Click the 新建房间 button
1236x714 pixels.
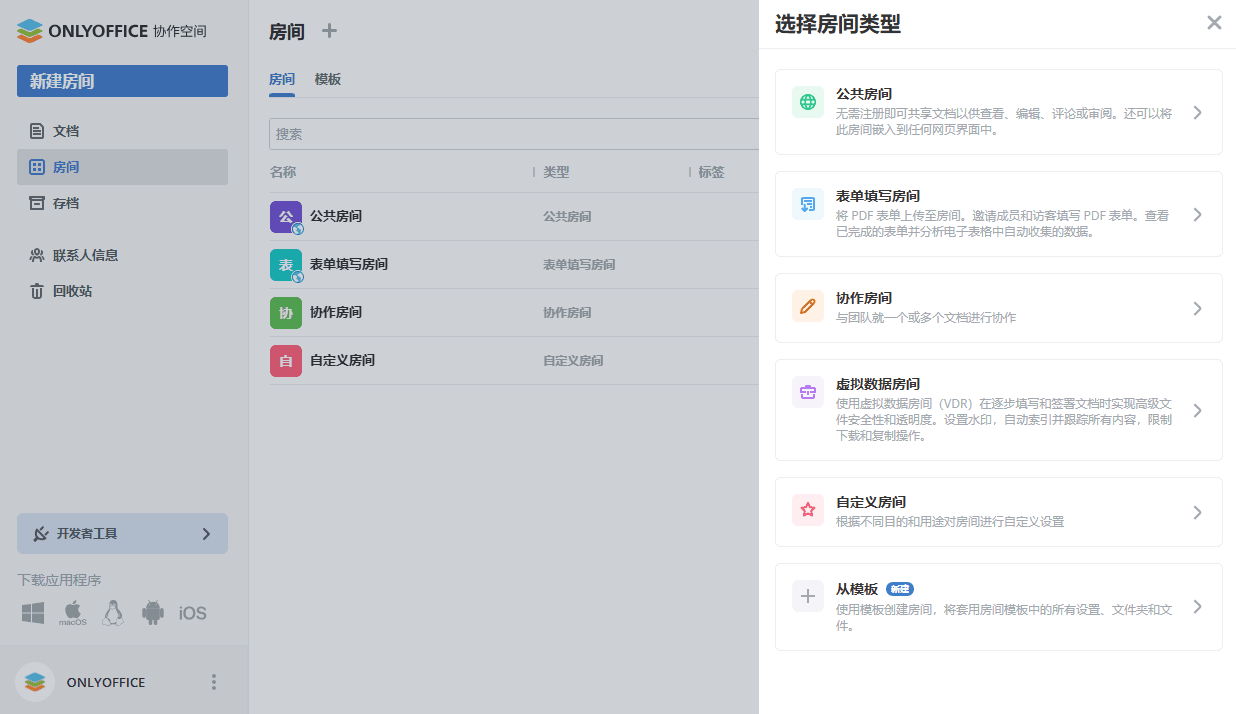click(x=122, y=81)
